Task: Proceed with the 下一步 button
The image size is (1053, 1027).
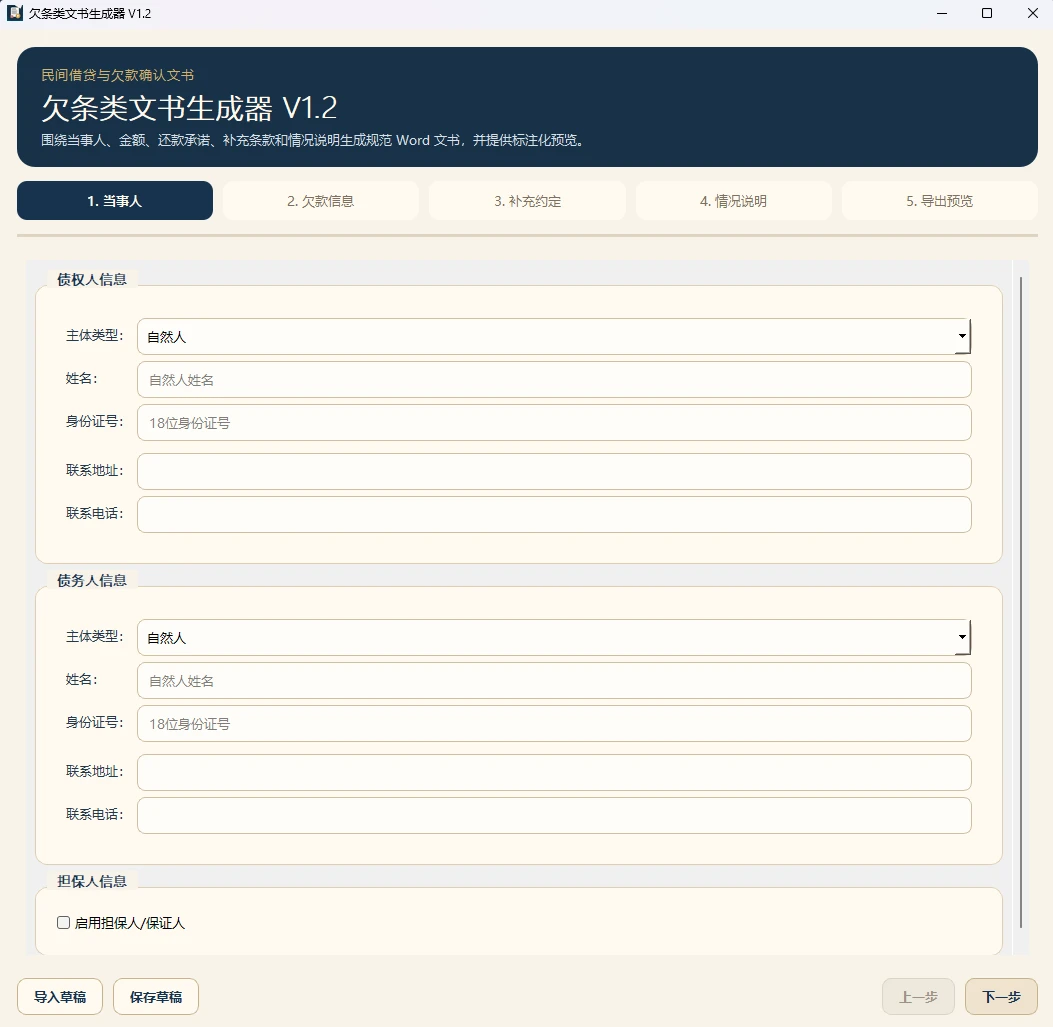Action: click(1001, 997)
